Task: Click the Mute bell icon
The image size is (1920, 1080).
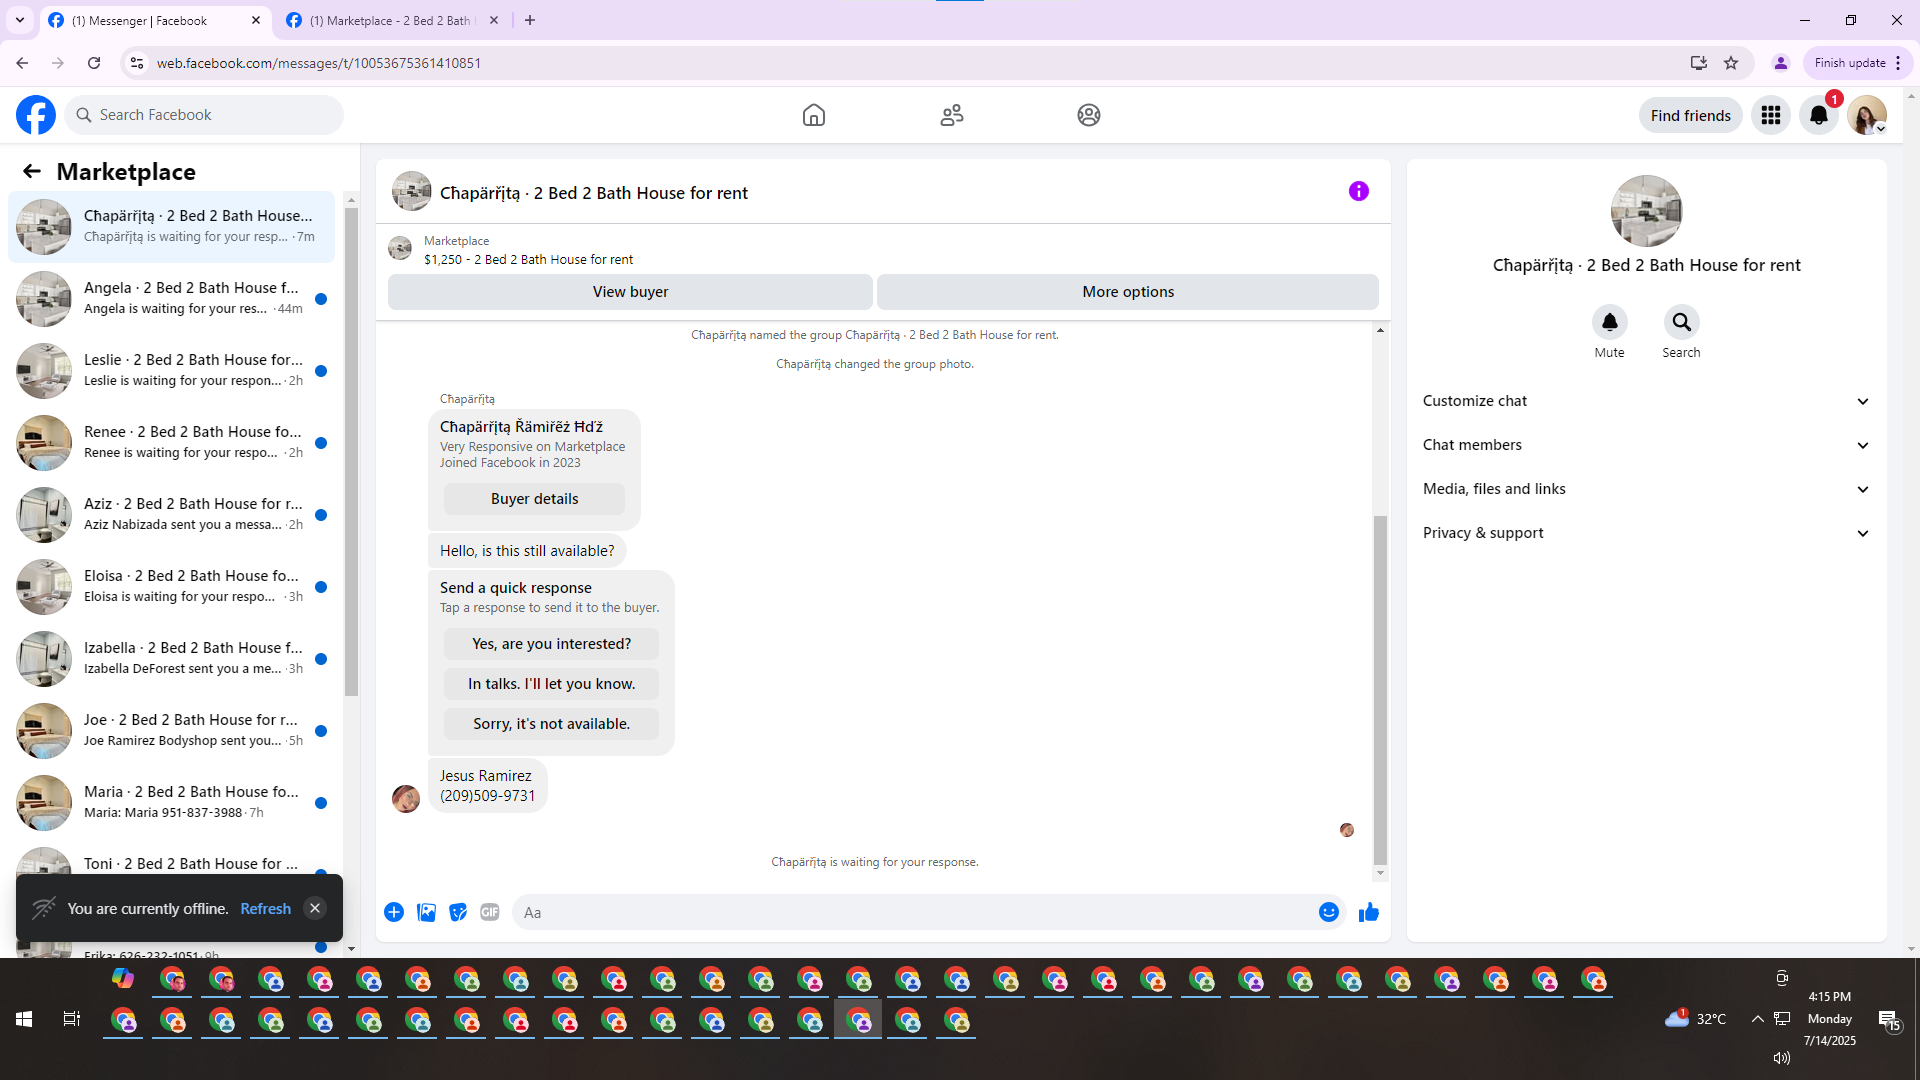Action: 1609,322
